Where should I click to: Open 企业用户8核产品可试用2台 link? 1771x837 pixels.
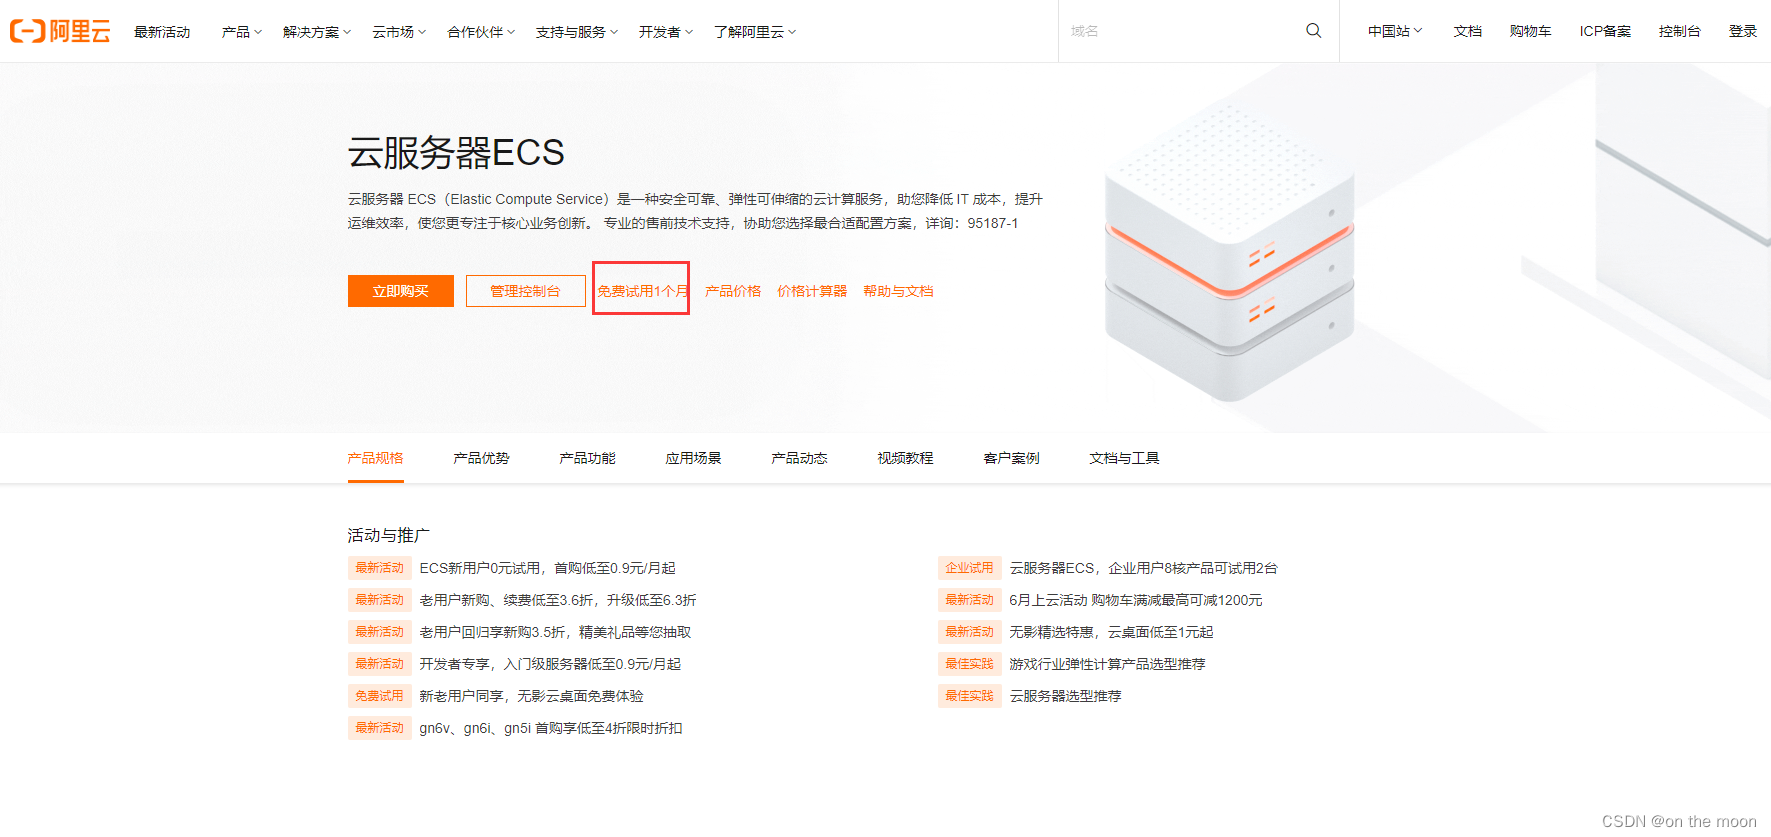1144,568
